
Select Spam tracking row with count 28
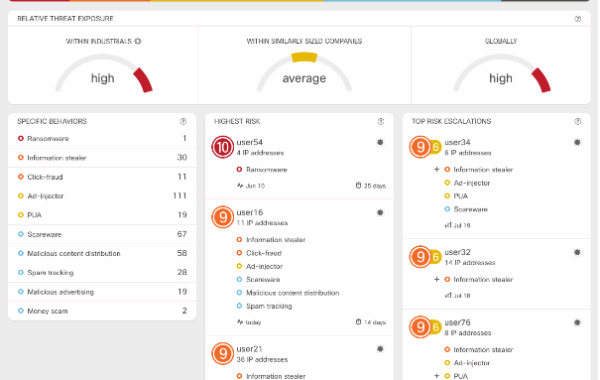coord(102,272)
